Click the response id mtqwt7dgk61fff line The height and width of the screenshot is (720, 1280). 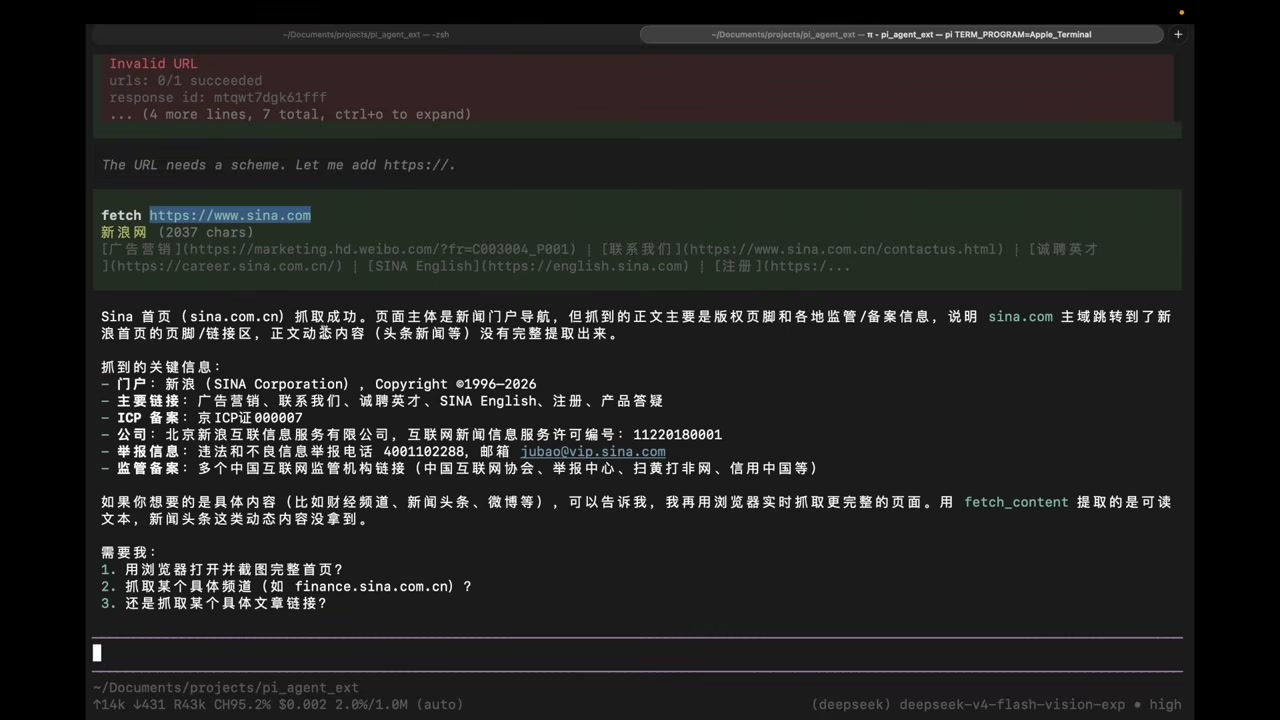[x=218, y=97]
